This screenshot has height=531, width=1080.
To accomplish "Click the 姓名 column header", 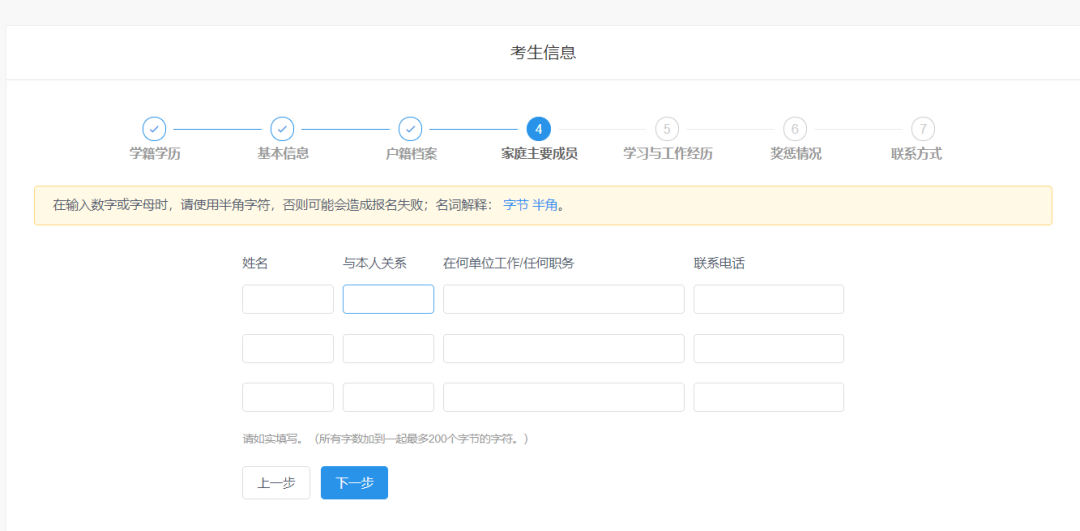I will 255,263.
